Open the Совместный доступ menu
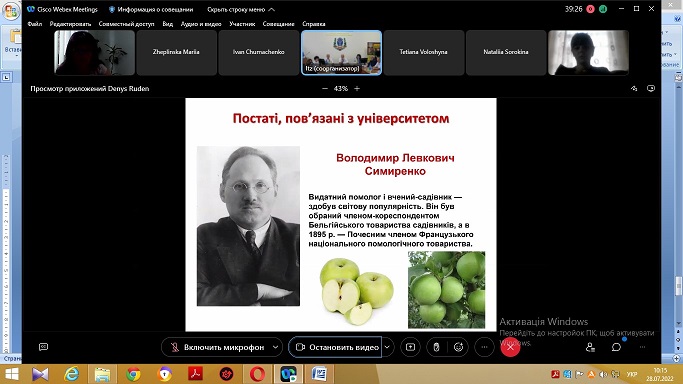Screen dimensions: 683x384 click(126, 24)
